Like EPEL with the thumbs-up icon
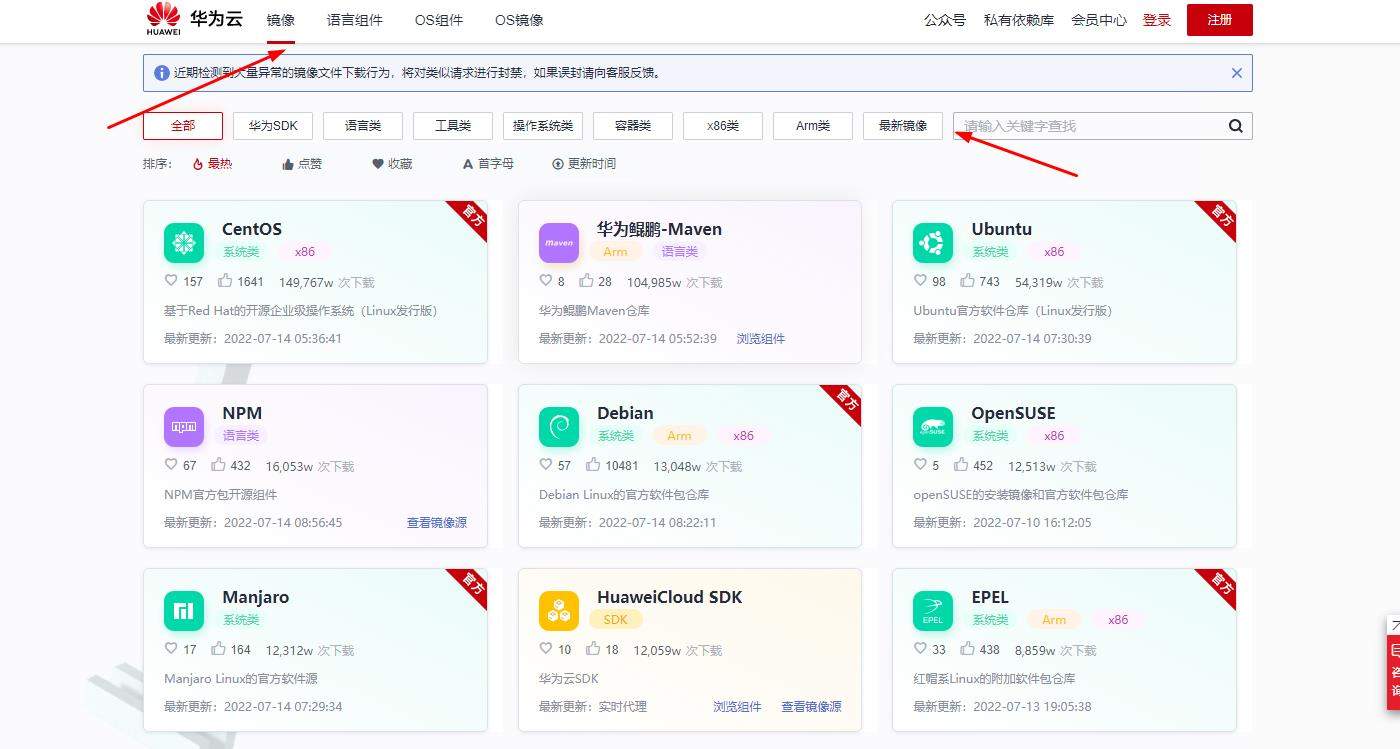Image resolution: width=1400 pixels, height=749 pixels. coord(967,649)
